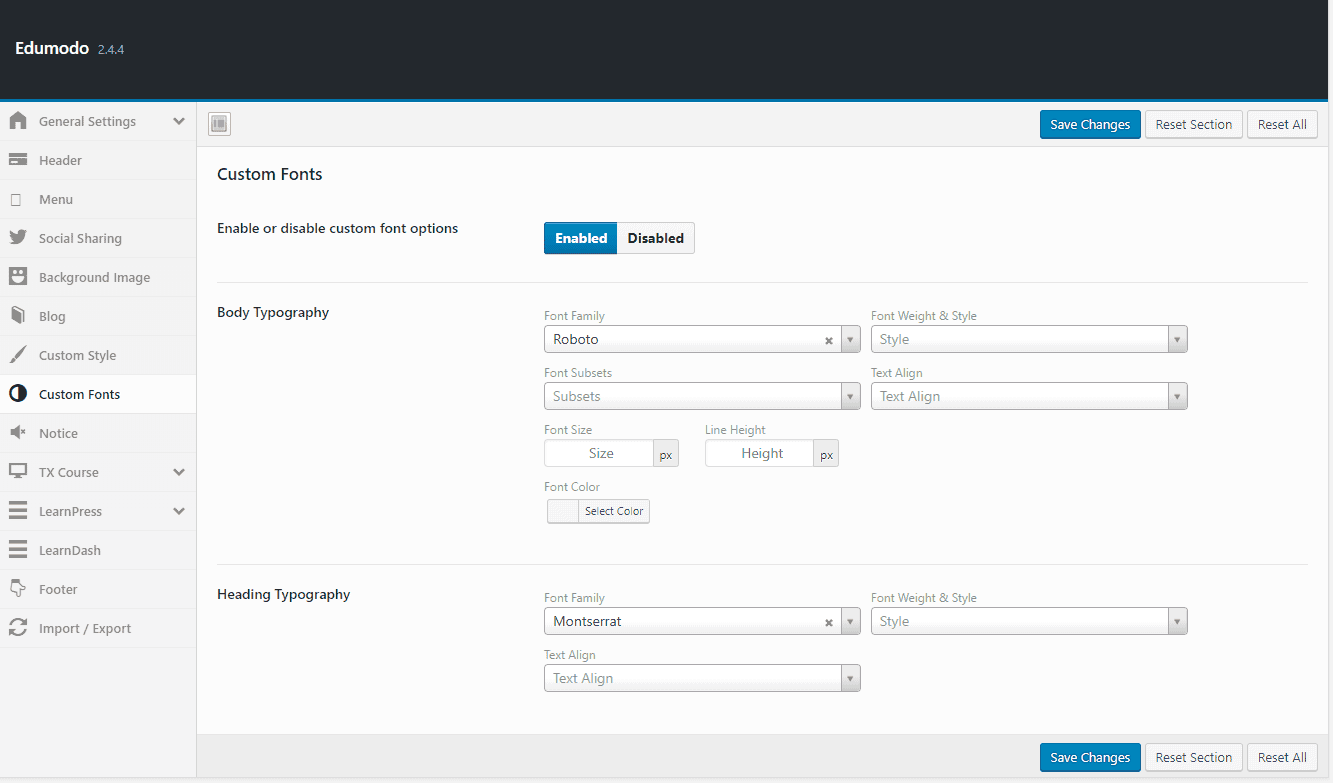1333x783 pixels.
Task: Click the refresh icon for Import / Export
Action: pyautogui.click(x=18, y=628)
